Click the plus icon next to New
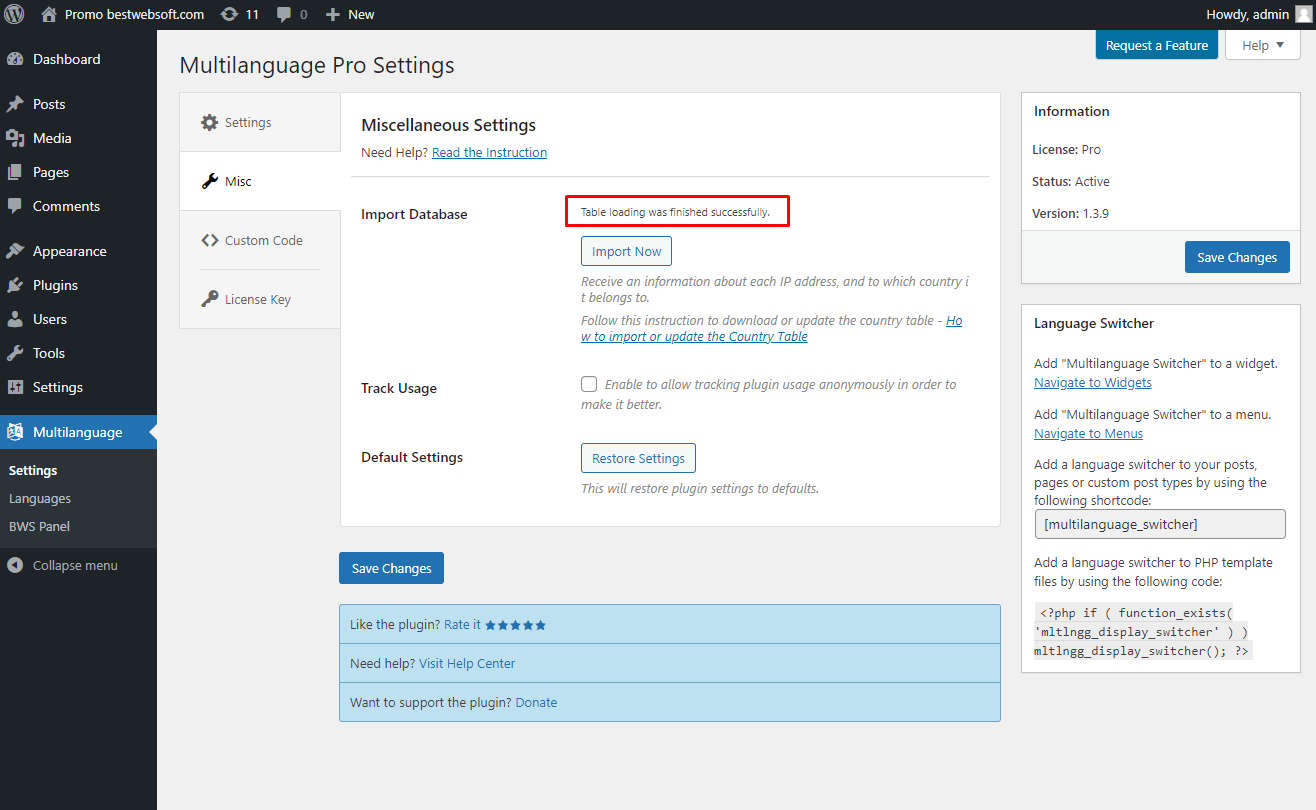Viewport: 1316px width, 810px height. (333, 14)
